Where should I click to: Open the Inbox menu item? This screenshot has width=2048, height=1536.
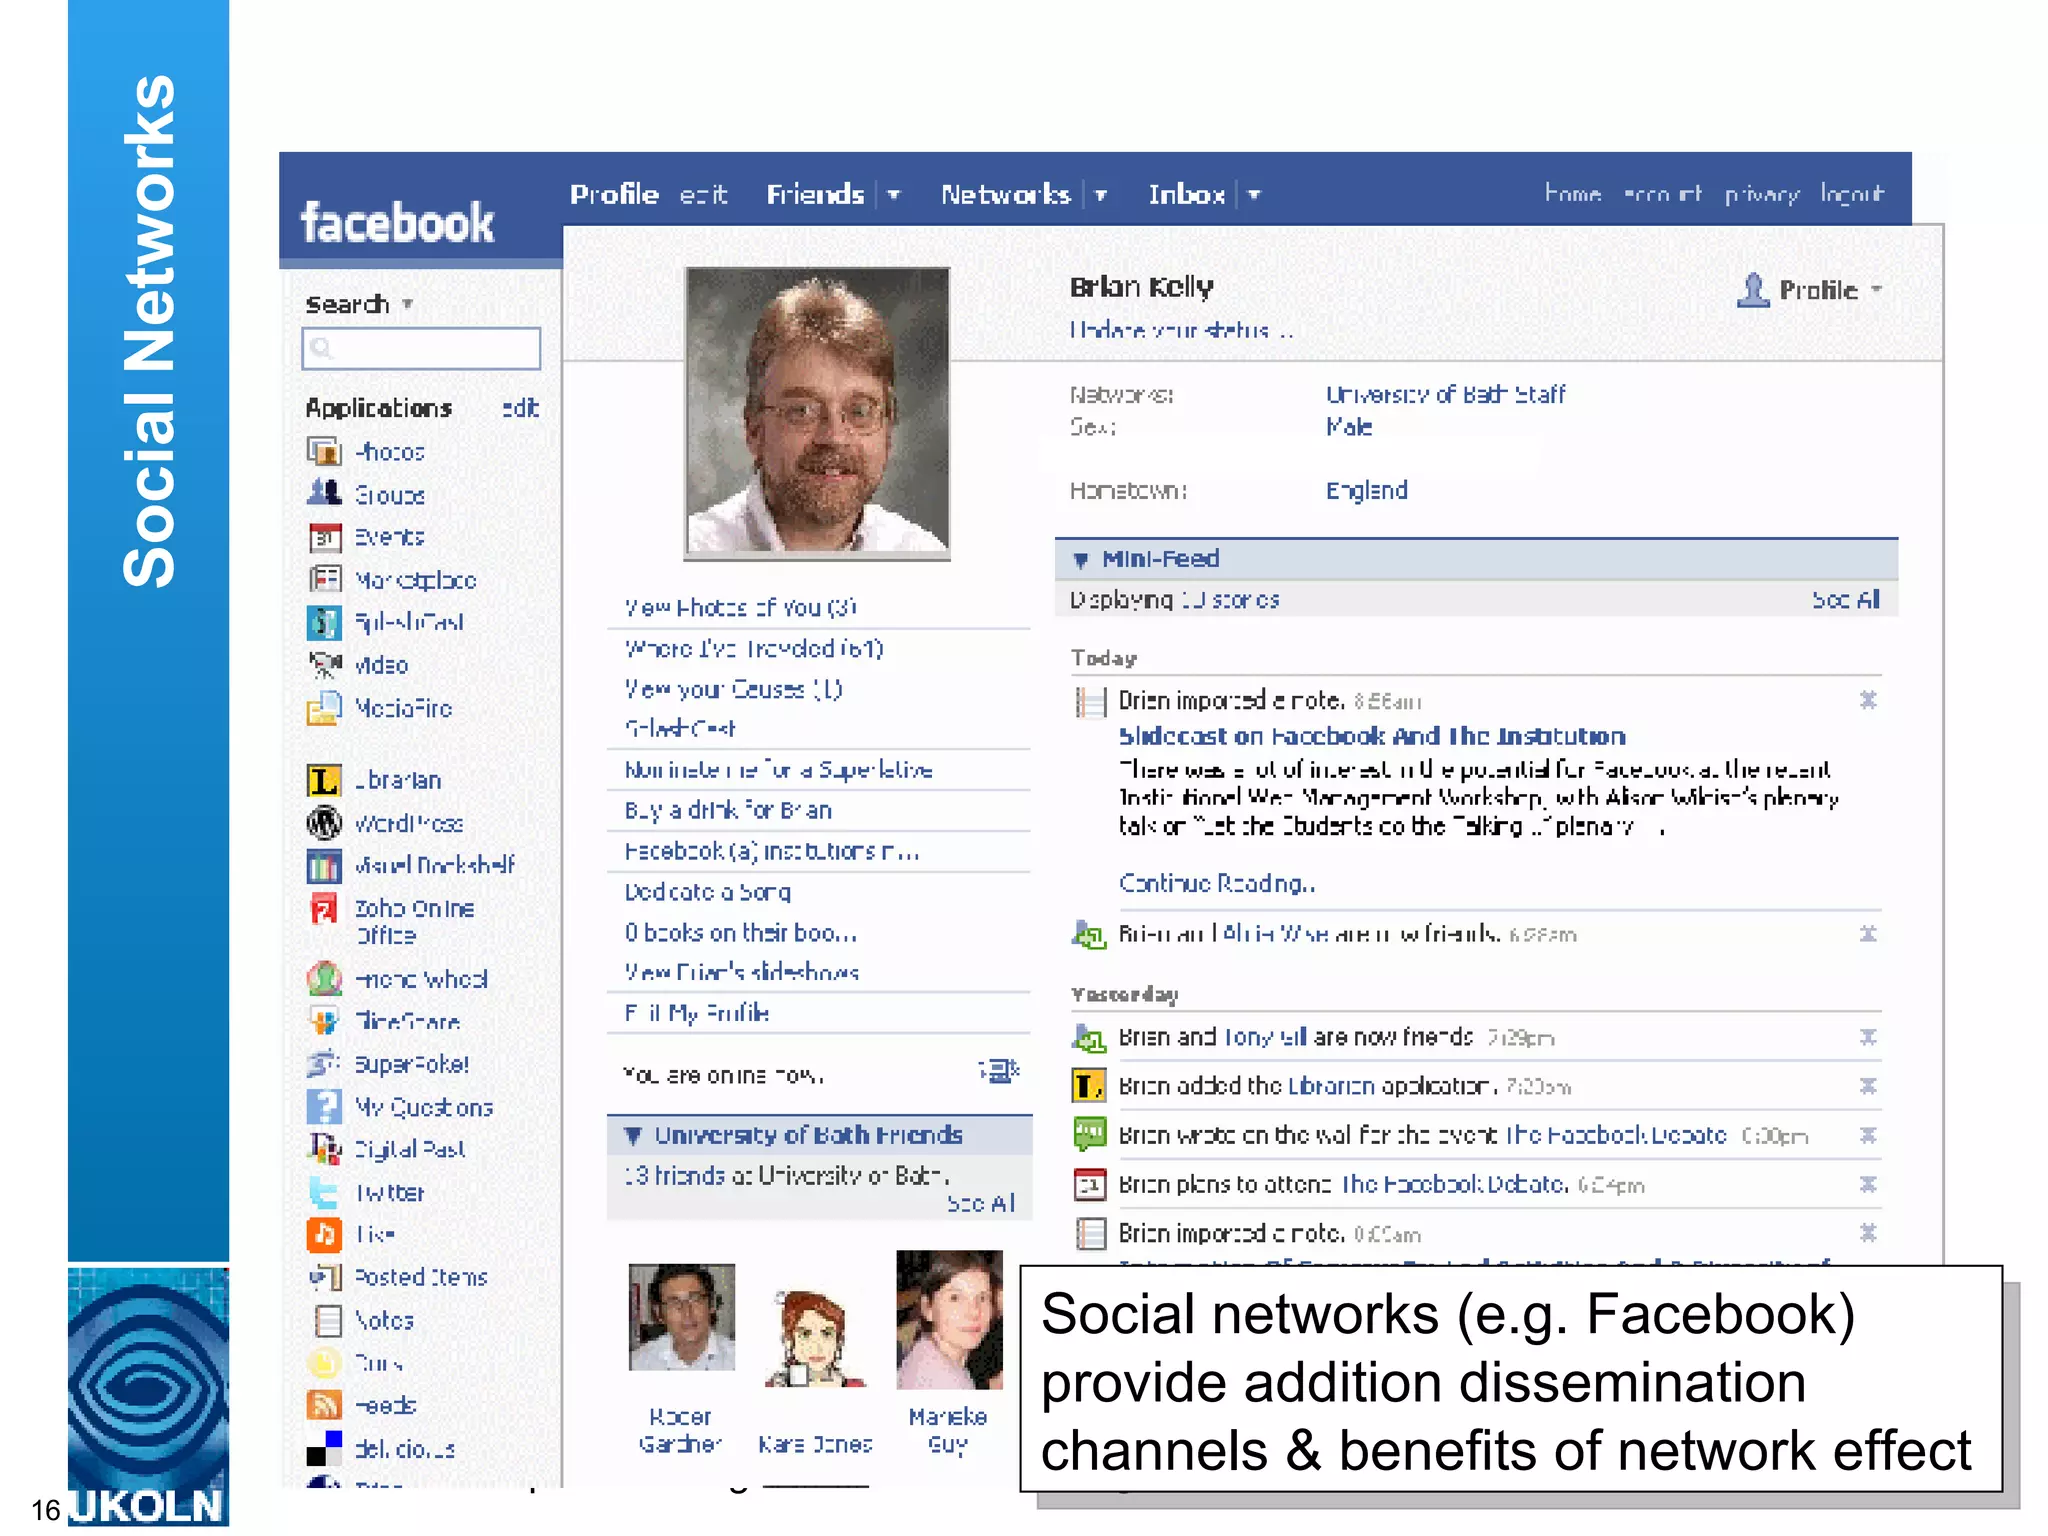point(1187,194)
